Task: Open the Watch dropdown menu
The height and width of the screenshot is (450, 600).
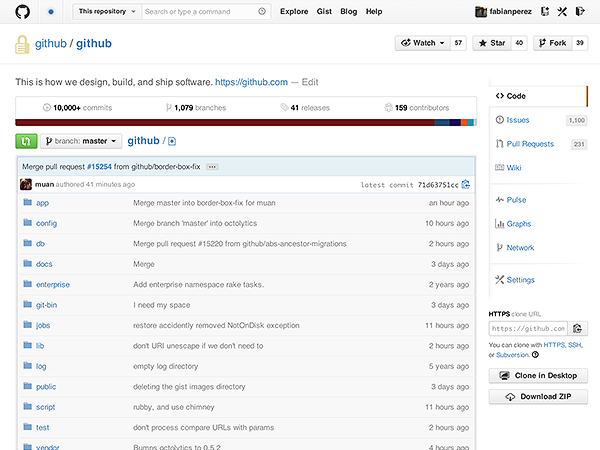Action: pos(423,43)
